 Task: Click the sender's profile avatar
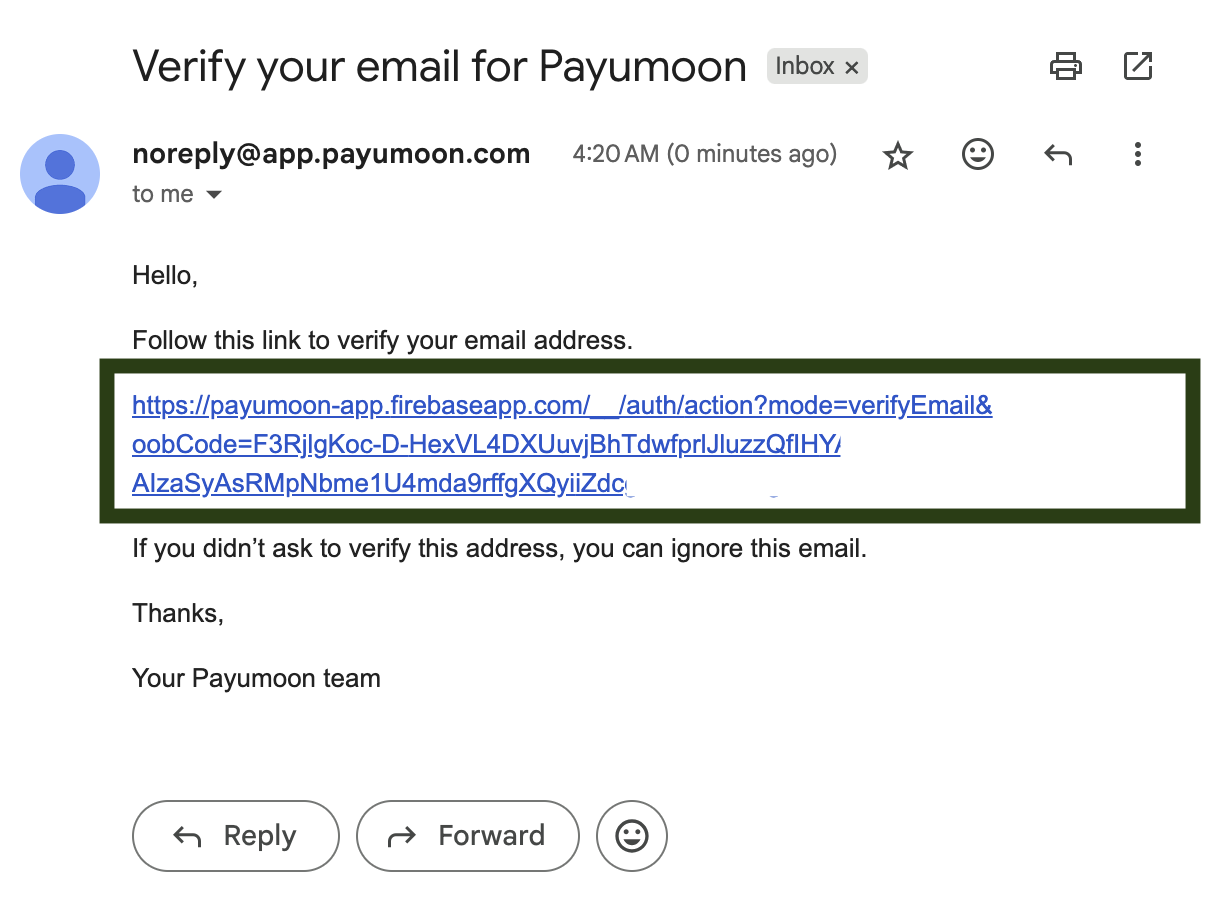(x=60, y=174)
